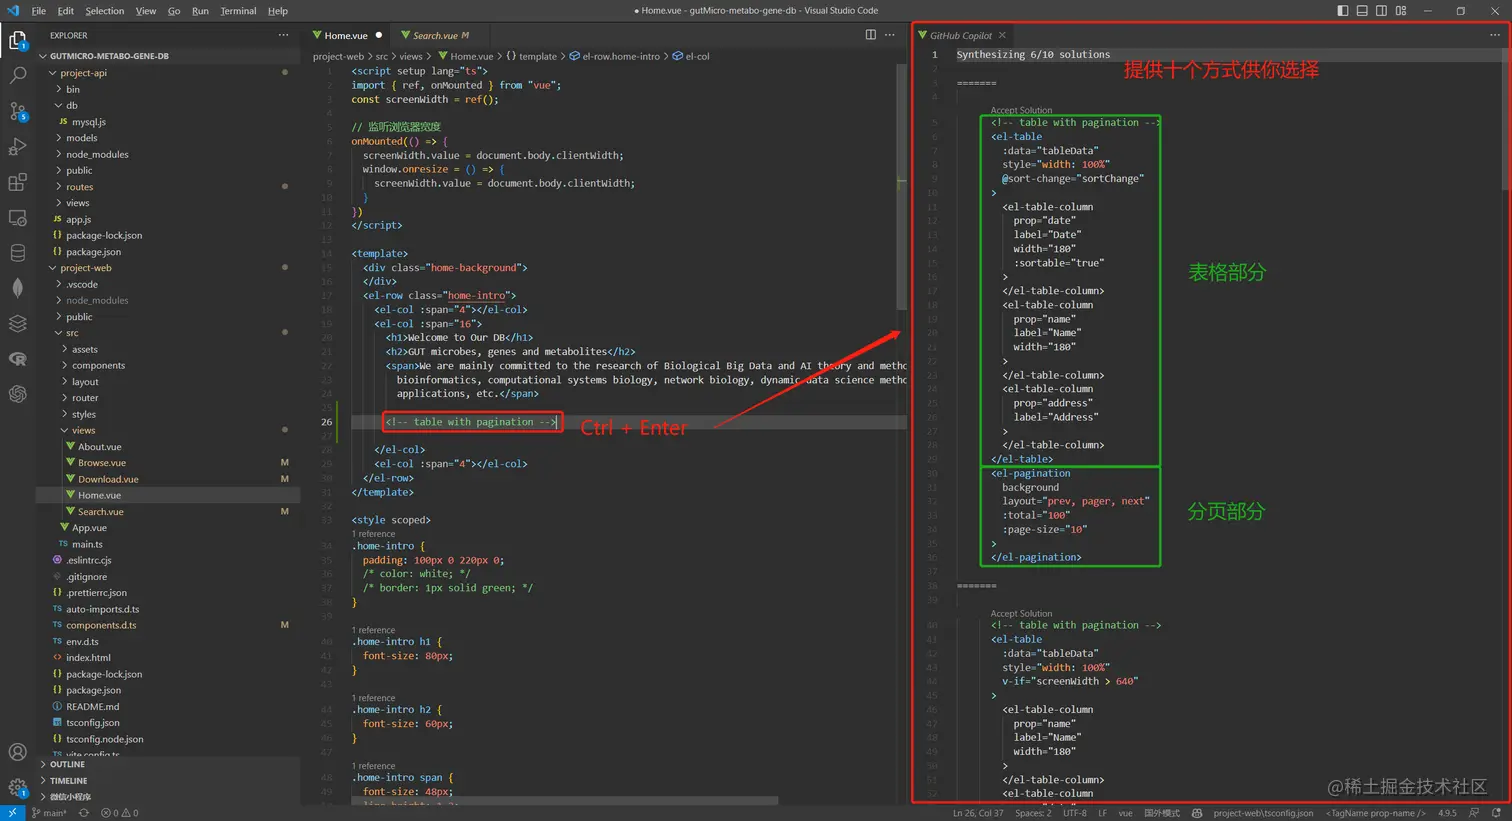Open the Search view in activity bar
1512x821 pixels.
coord(17,76)
